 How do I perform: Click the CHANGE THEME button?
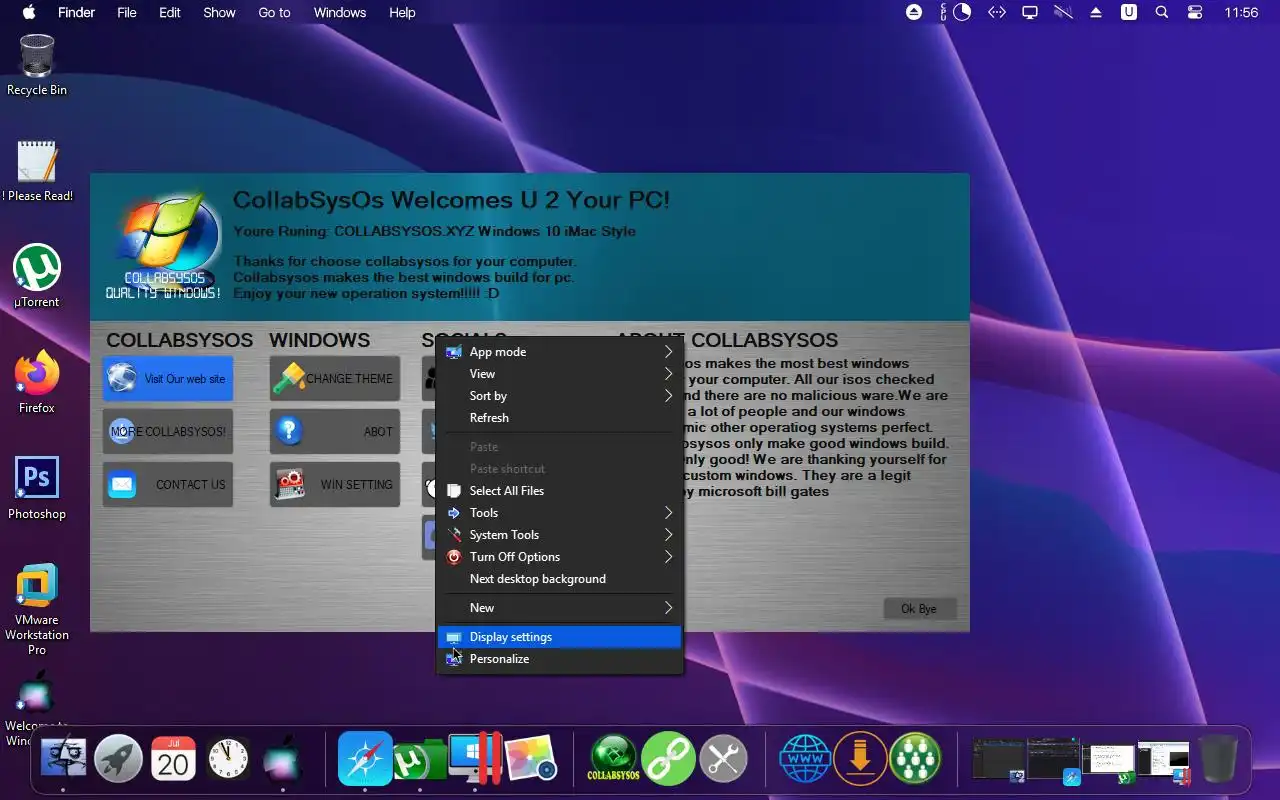pos(334,379)
